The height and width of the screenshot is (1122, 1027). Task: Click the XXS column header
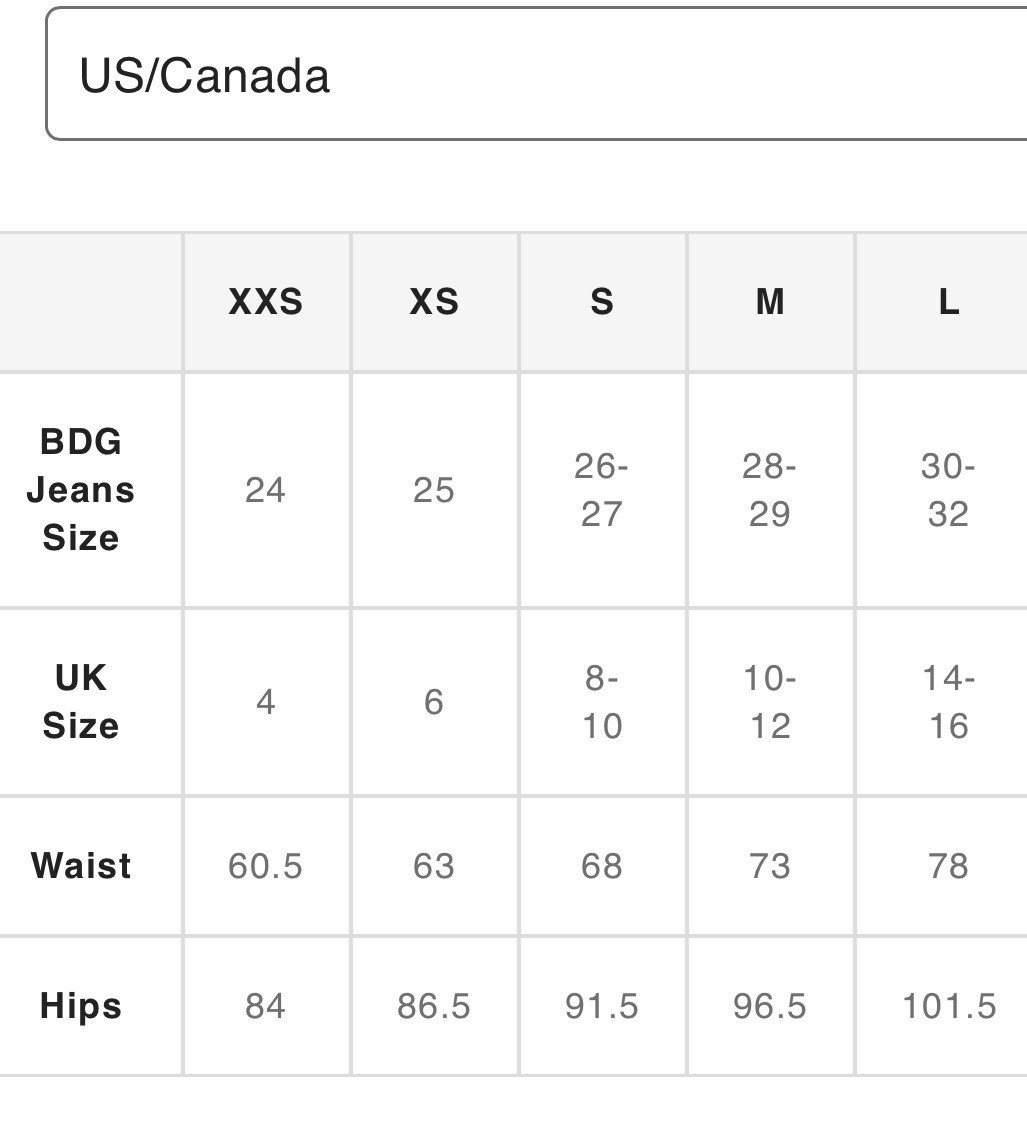pyautogui.click(x=266, y=302)
